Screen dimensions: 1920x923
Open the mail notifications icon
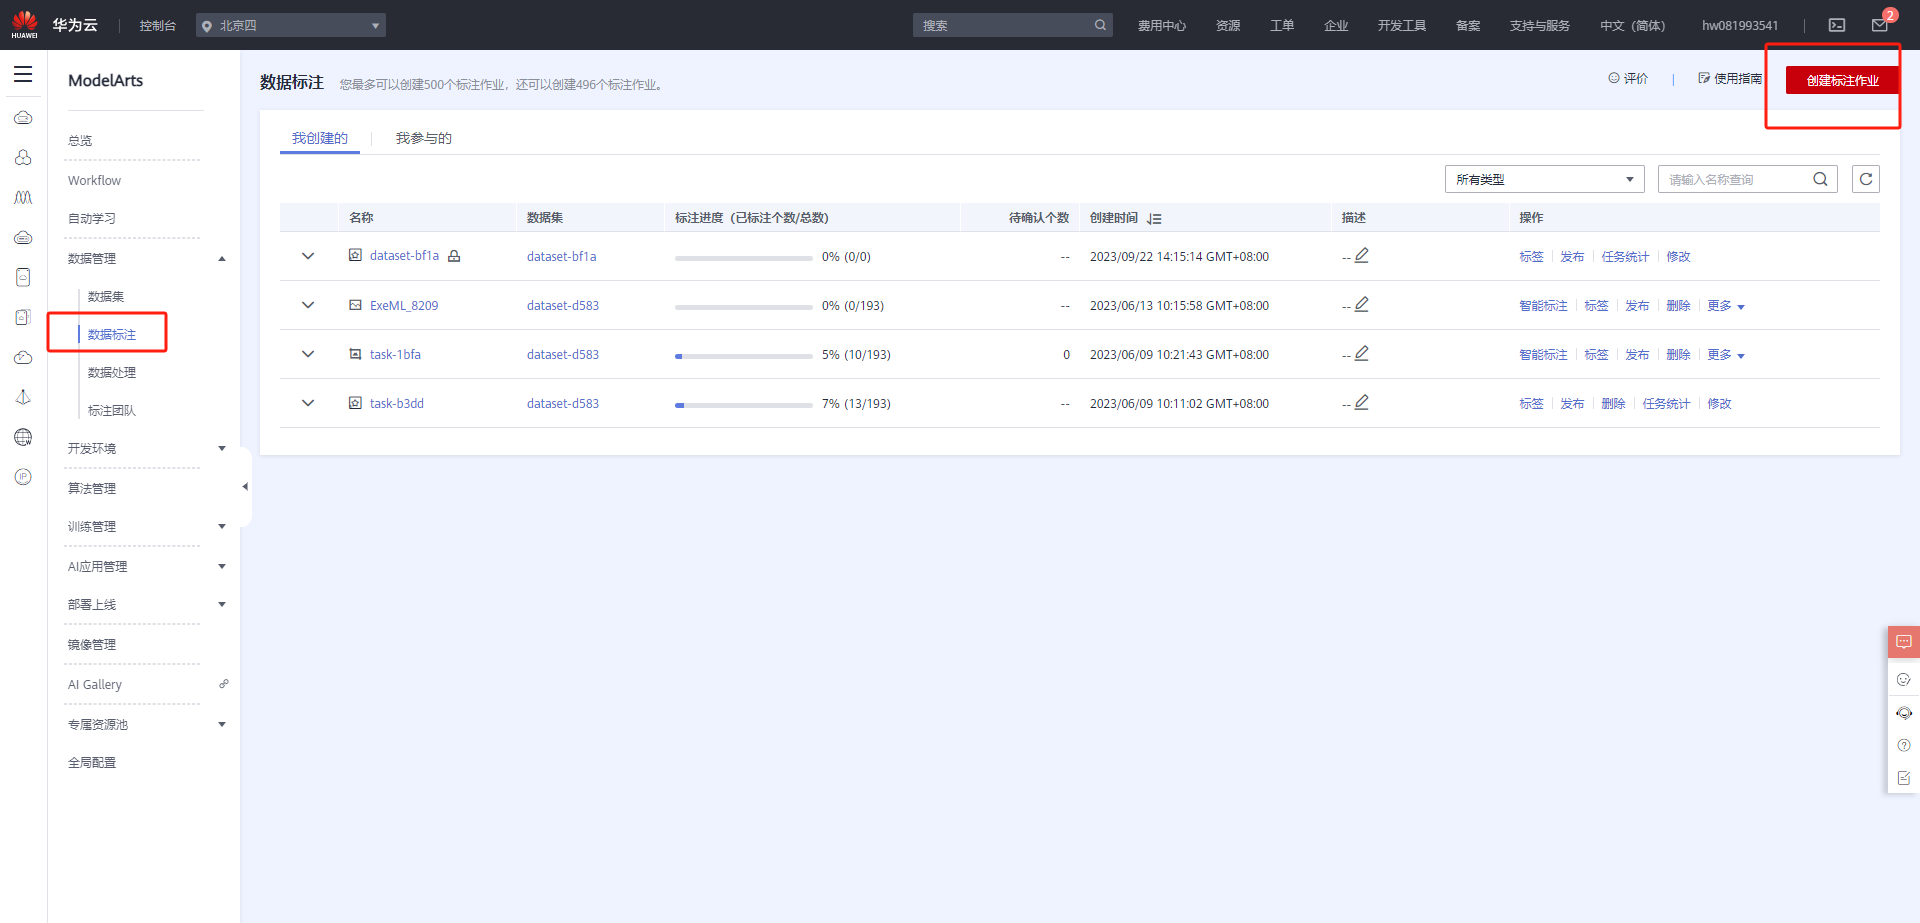click(x=1880, y=25)
